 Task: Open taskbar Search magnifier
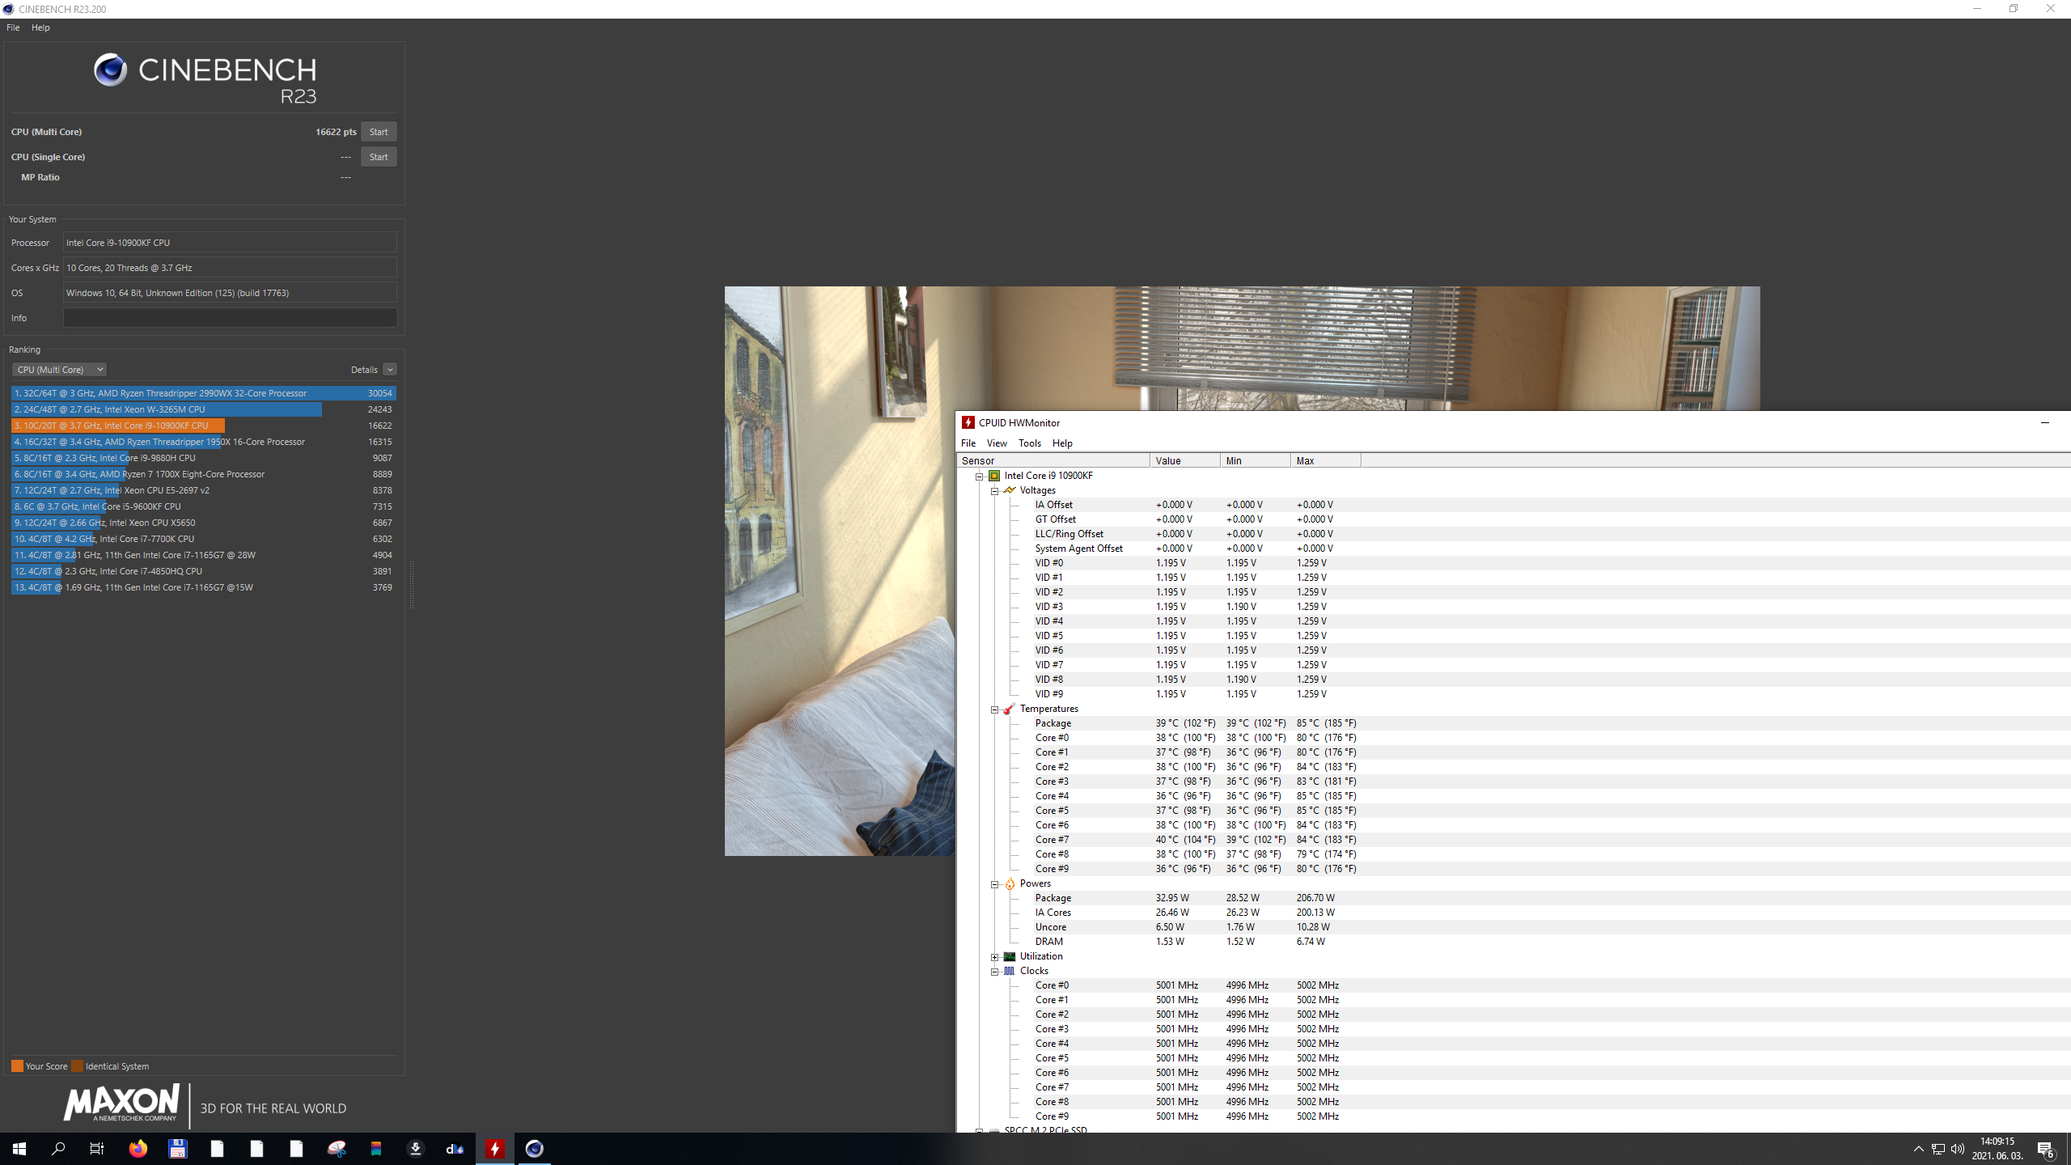58,1149
